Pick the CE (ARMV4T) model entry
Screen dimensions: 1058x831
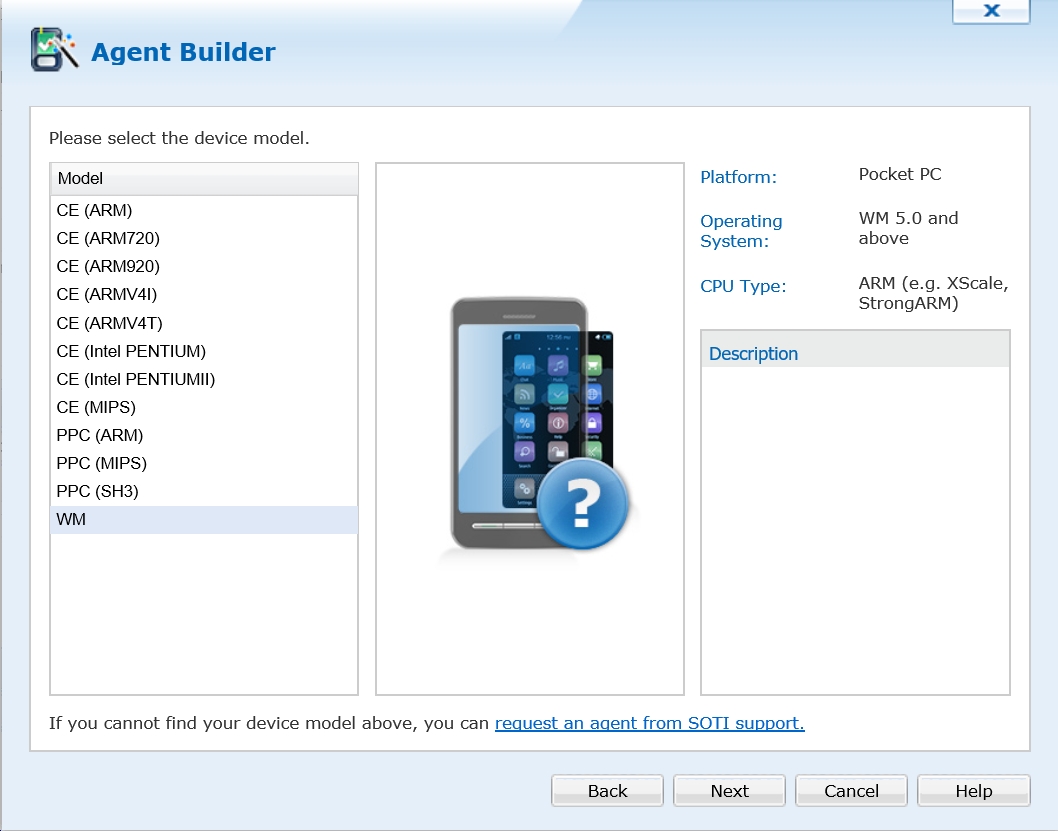pos(109,323)
